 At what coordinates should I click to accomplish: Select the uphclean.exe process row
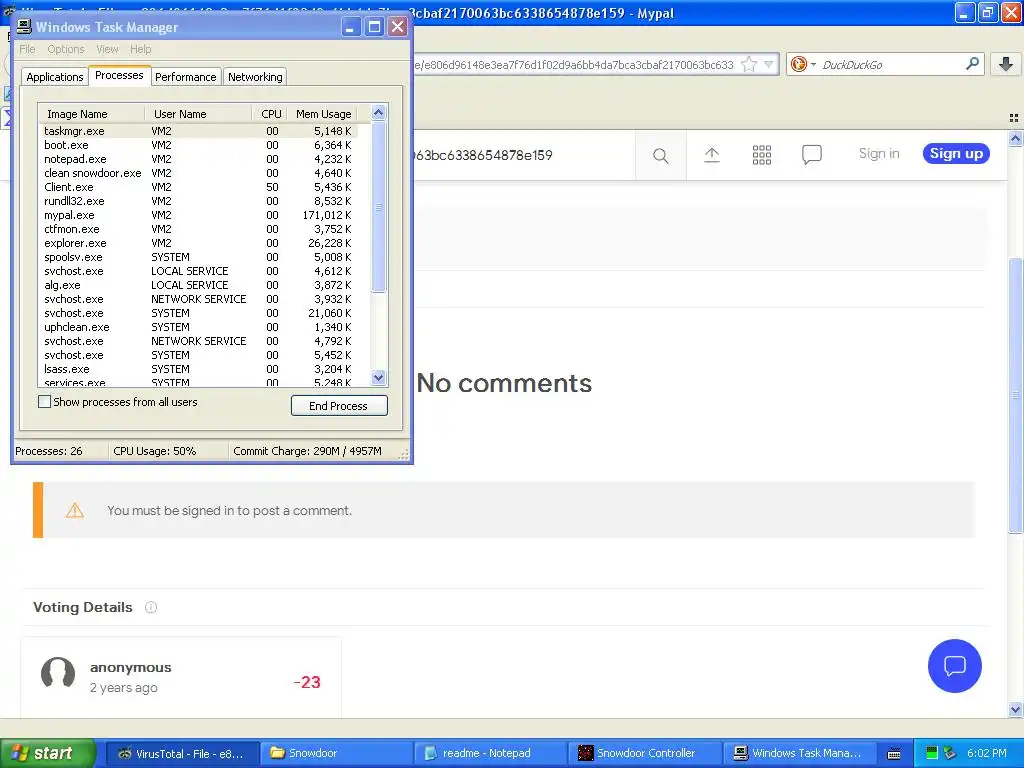tap(199, 327)
